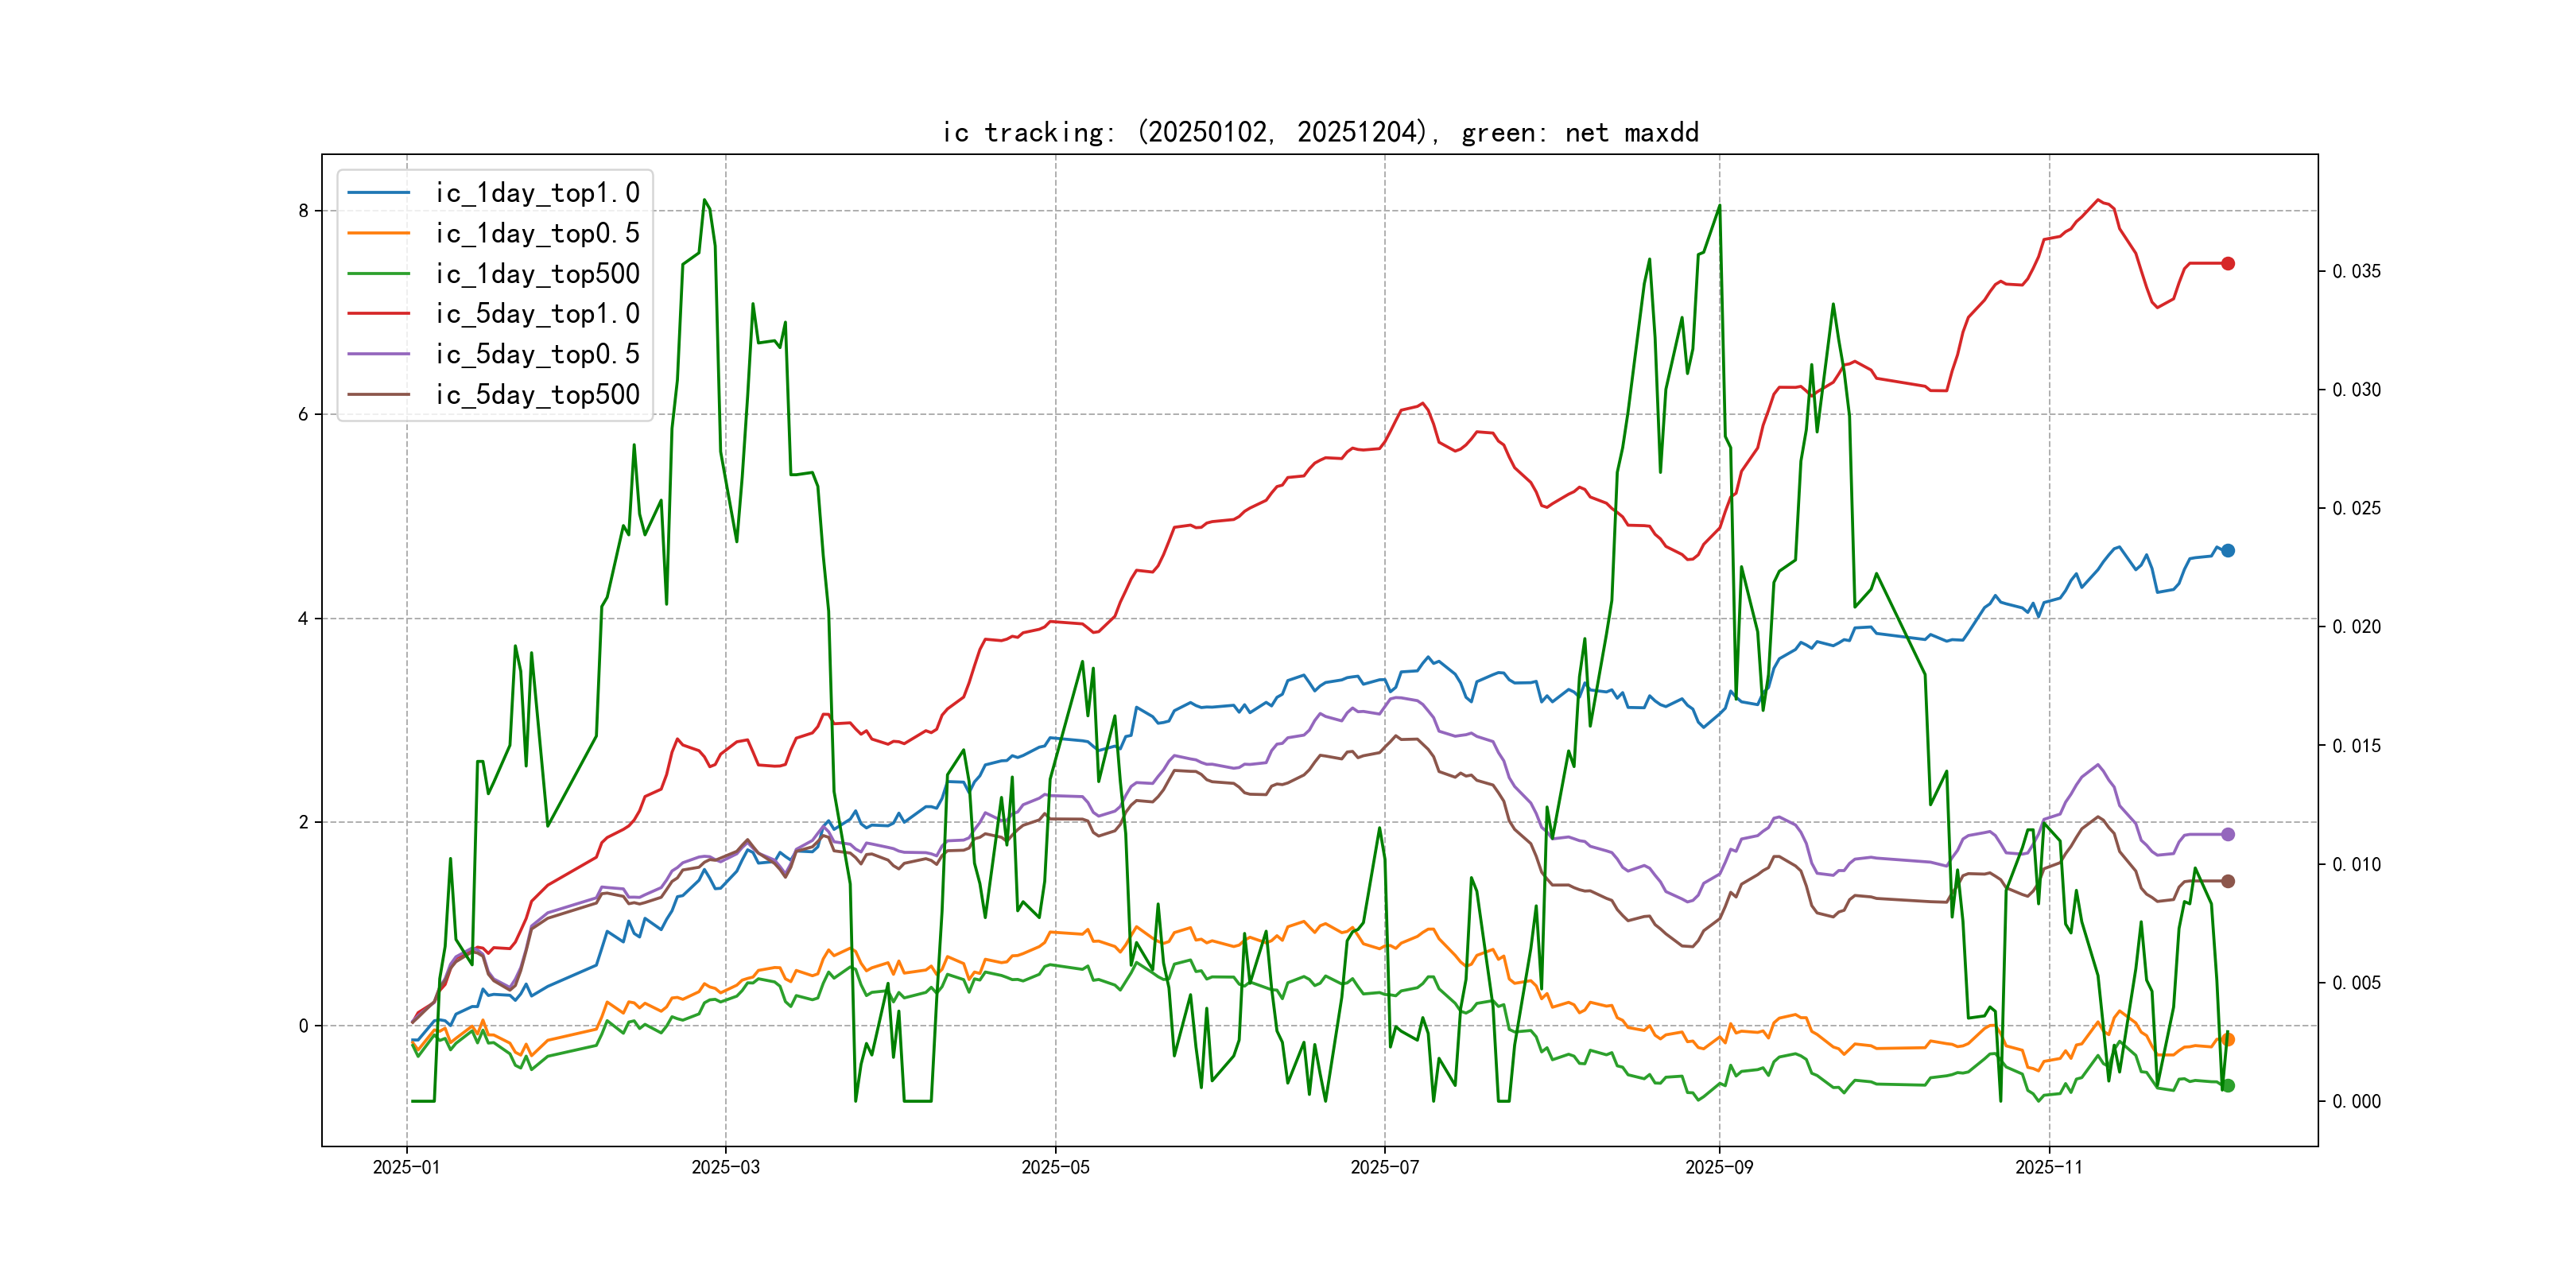Click the red line swatch in legend
Image resolution: width=2576 pixels, height=1288 pixels.
[x=379, y=314]
